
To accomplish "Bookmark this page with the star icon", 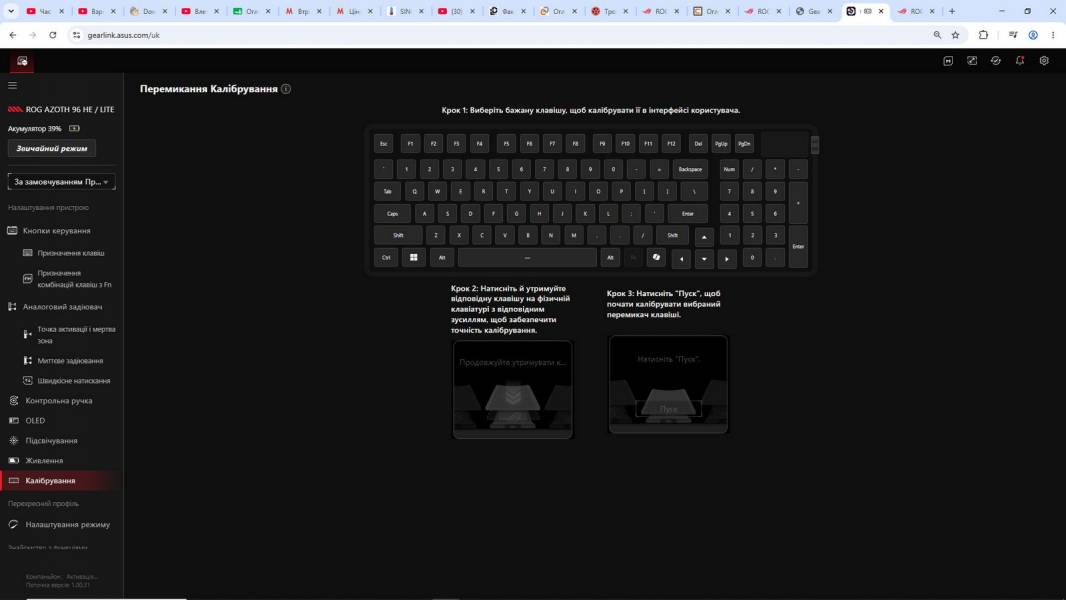I will click(955, 35).
